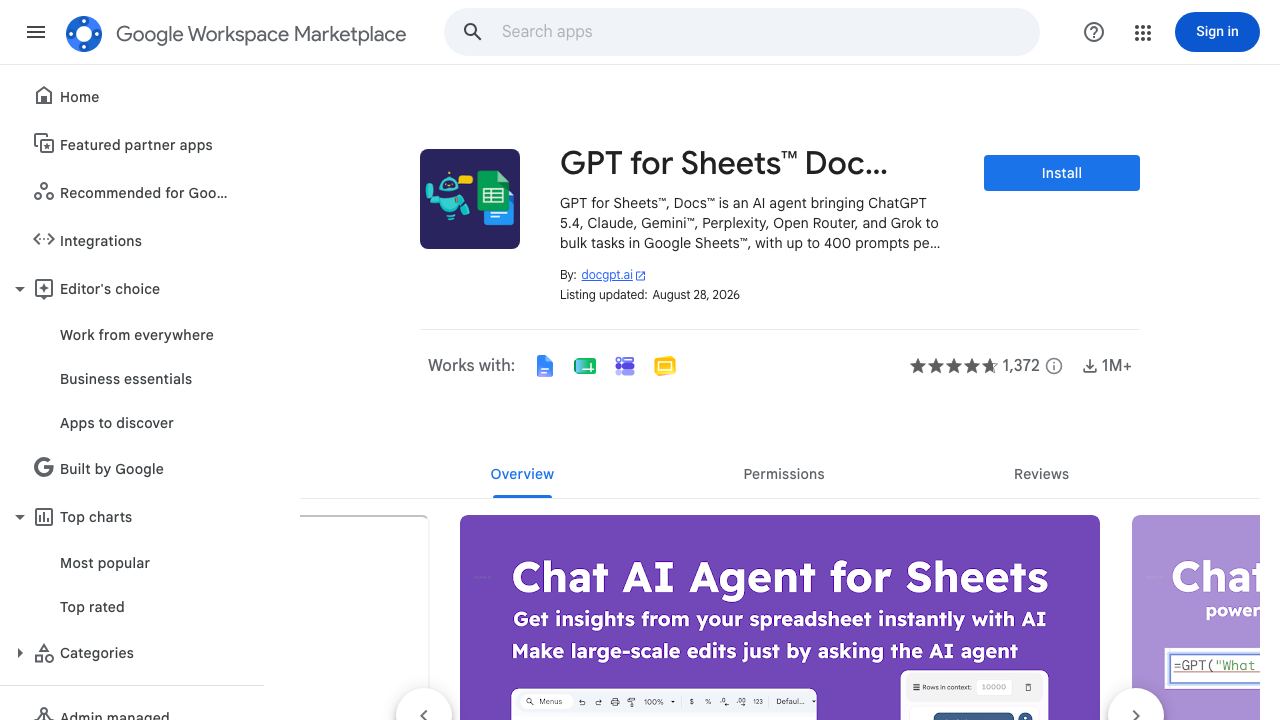Click the external link icon beside docgpt.ai
The width and height of the screenshot is (1280, 720).
[641, 276]
